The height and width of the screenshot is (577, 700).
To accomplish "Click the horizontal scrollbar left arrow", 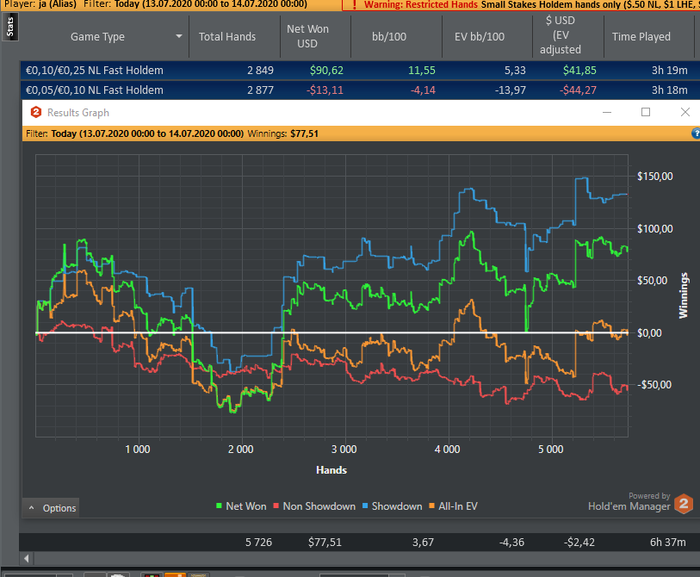I will point(26,558).
